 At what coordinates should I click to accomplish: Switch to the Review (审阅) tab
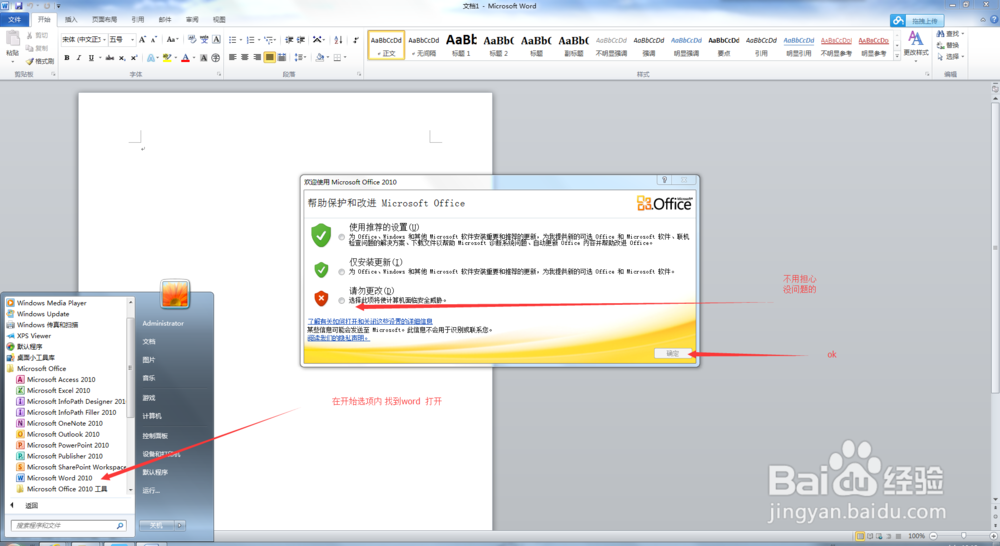pyautogui.click(x=192, y=20)
